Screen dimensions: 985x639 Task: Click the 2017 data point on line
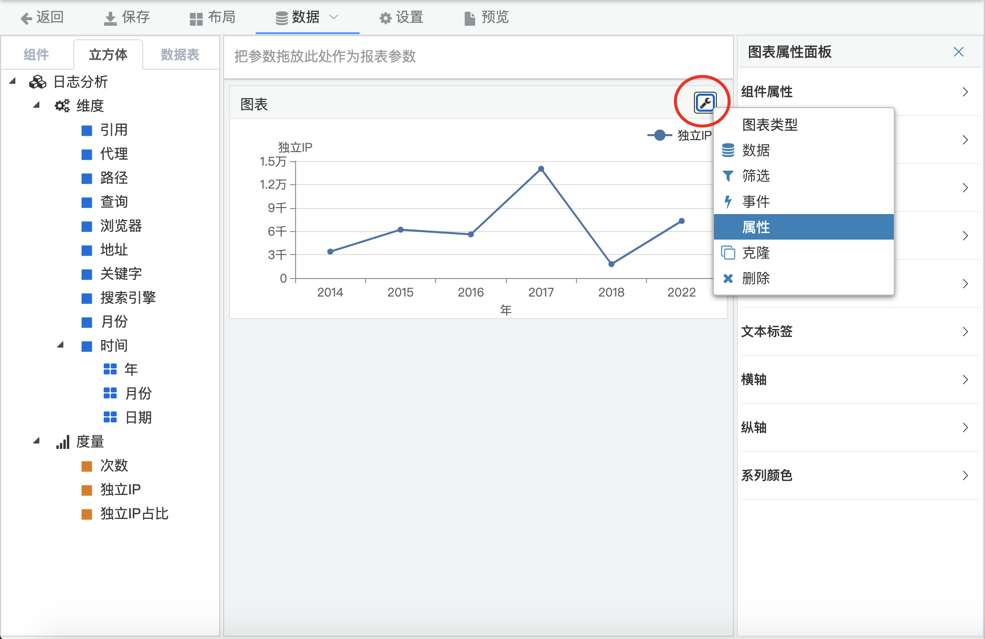point(541,169)
